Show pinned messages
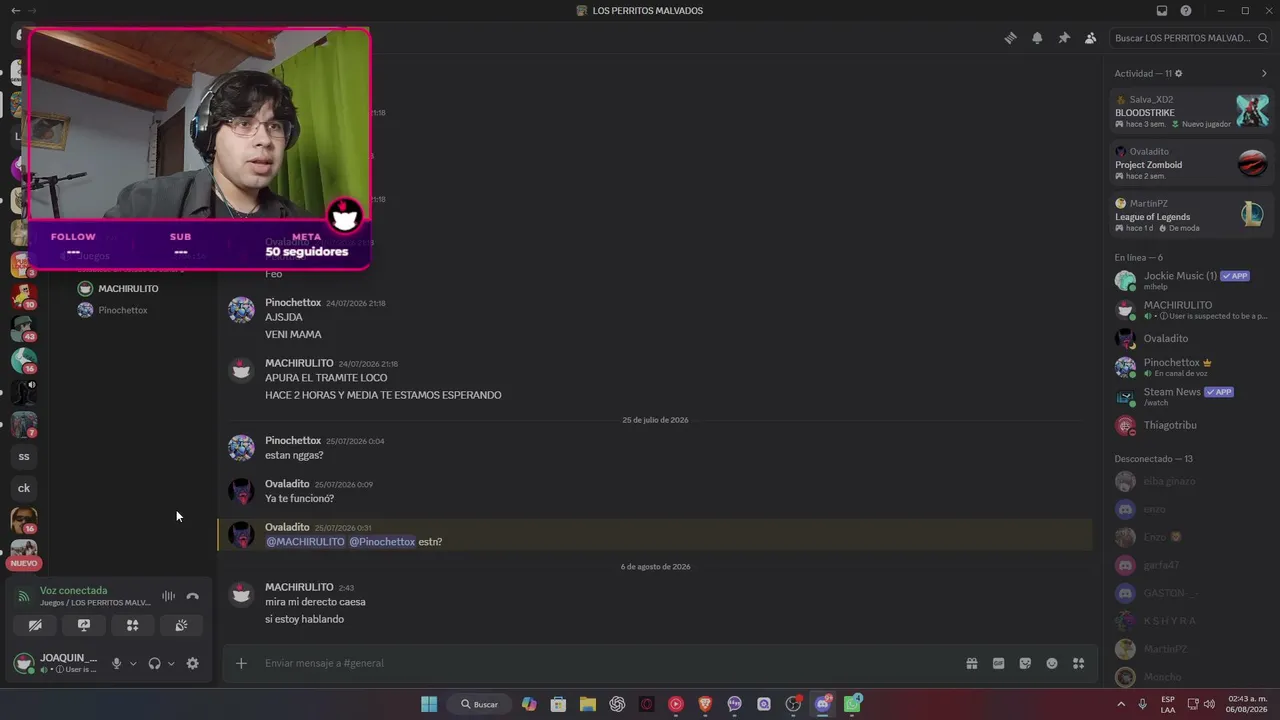 1064,38
